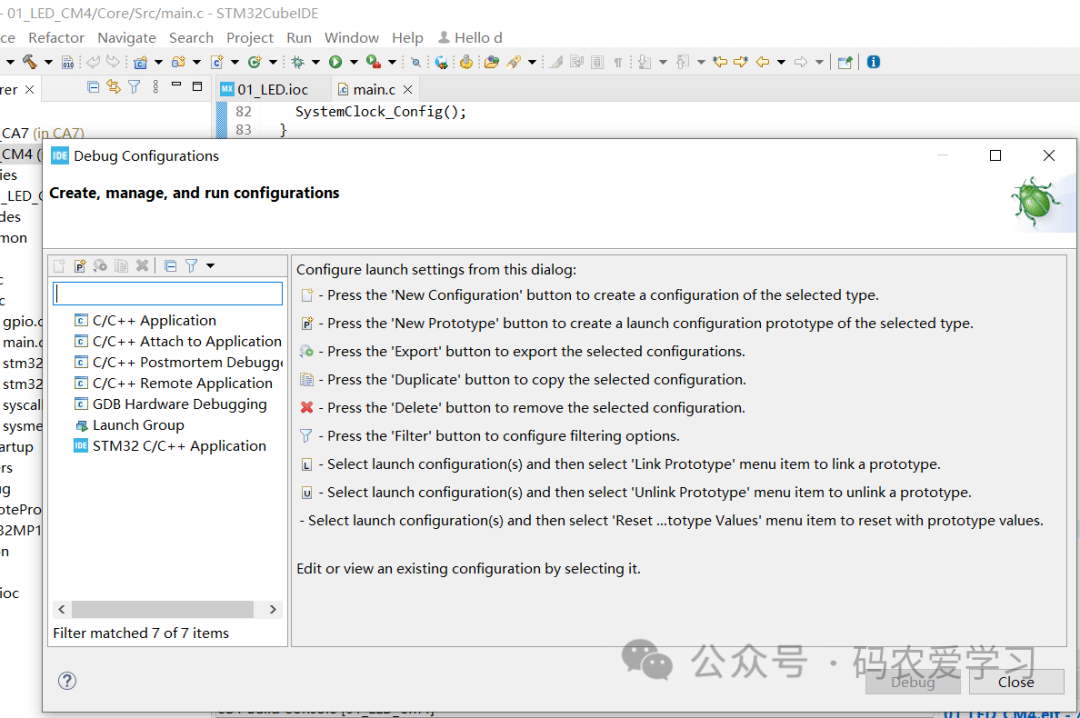Click the Hello d account menu item

(470, 38)
